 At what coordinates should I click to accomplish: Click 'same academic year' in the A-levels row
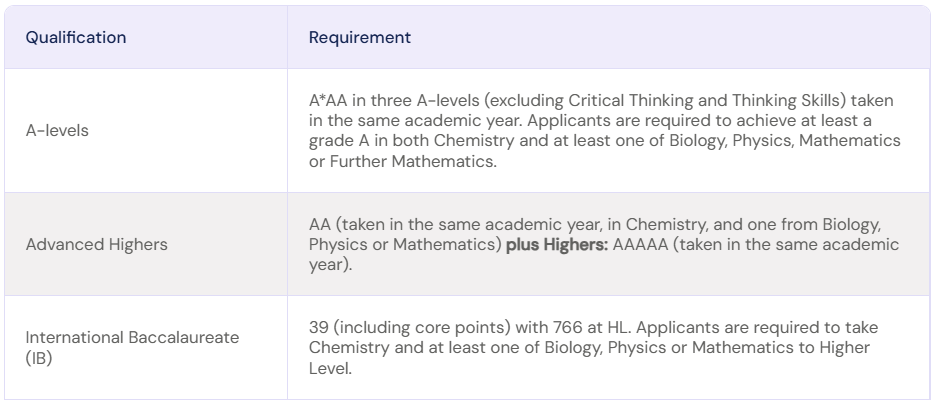[x=441, y=120]
